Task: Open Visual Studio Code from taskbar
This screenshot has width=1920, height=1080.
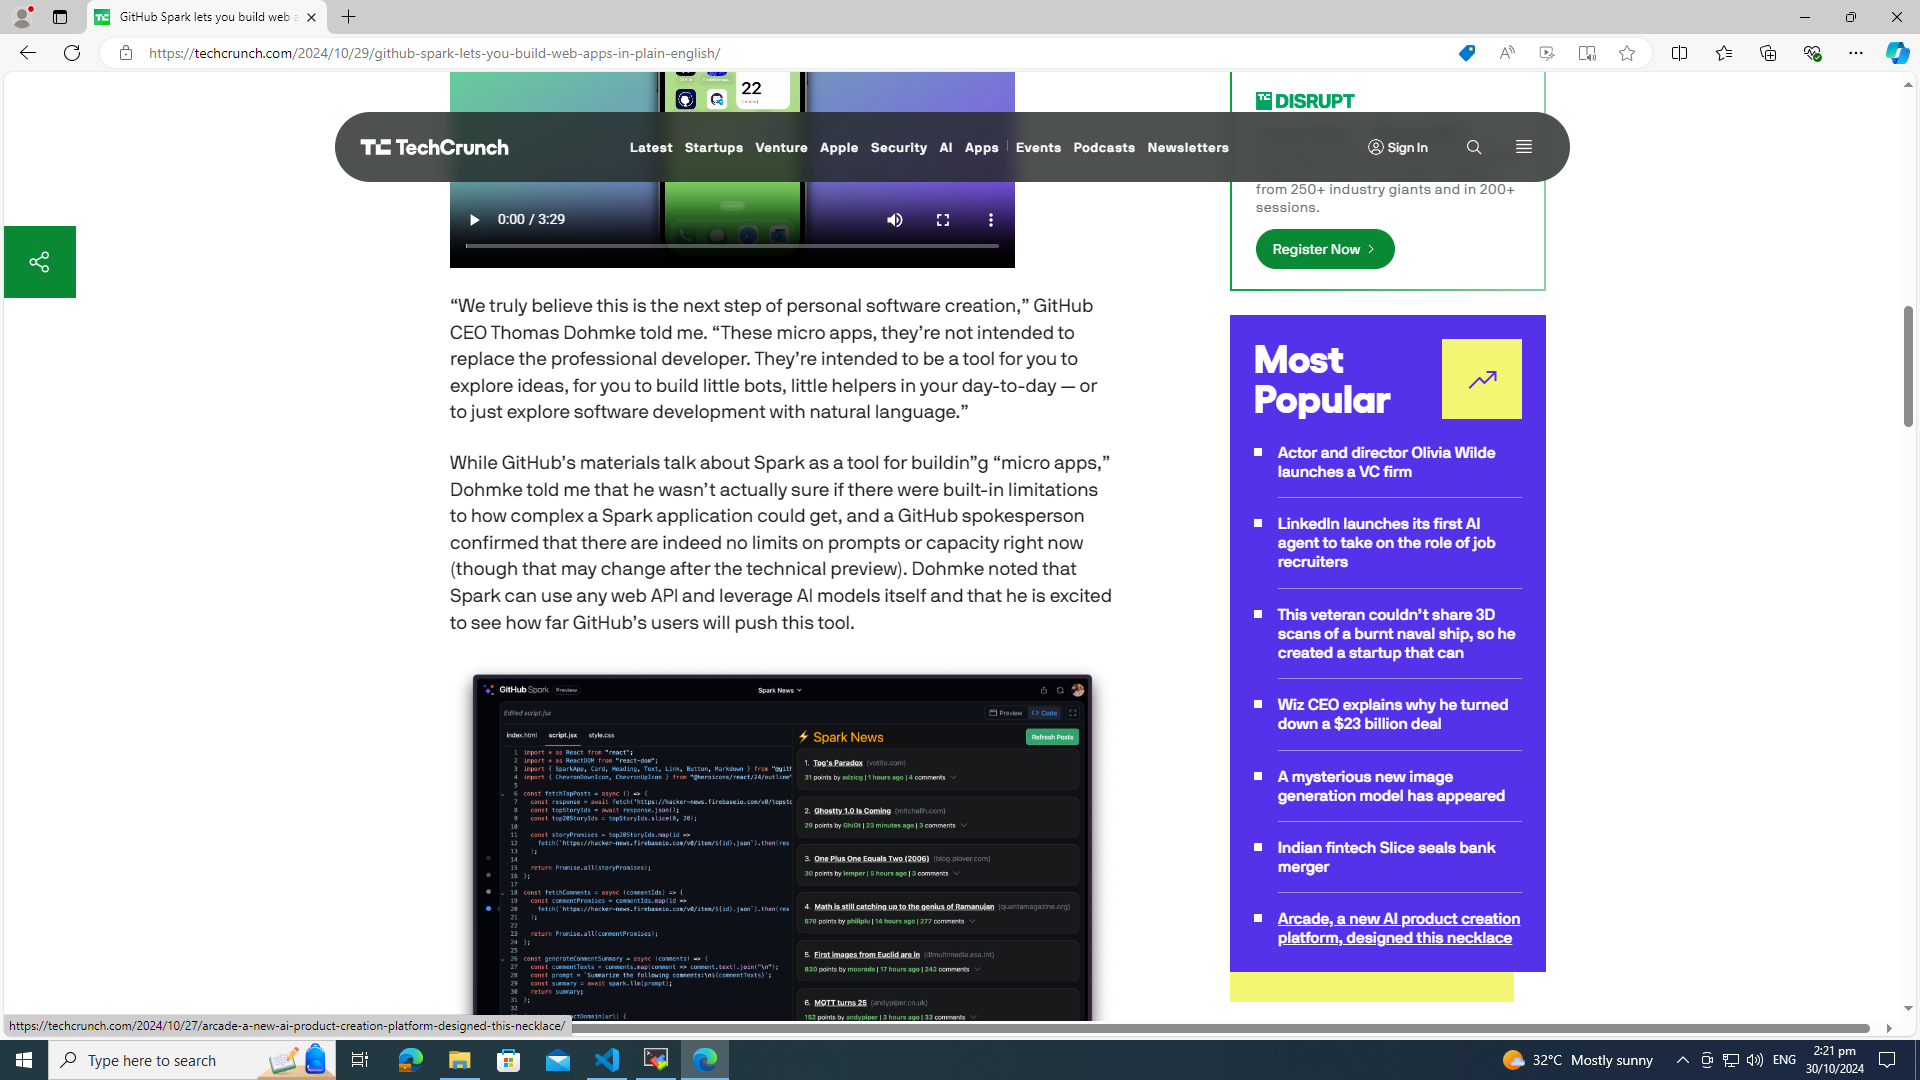Action: point(607,1060)
